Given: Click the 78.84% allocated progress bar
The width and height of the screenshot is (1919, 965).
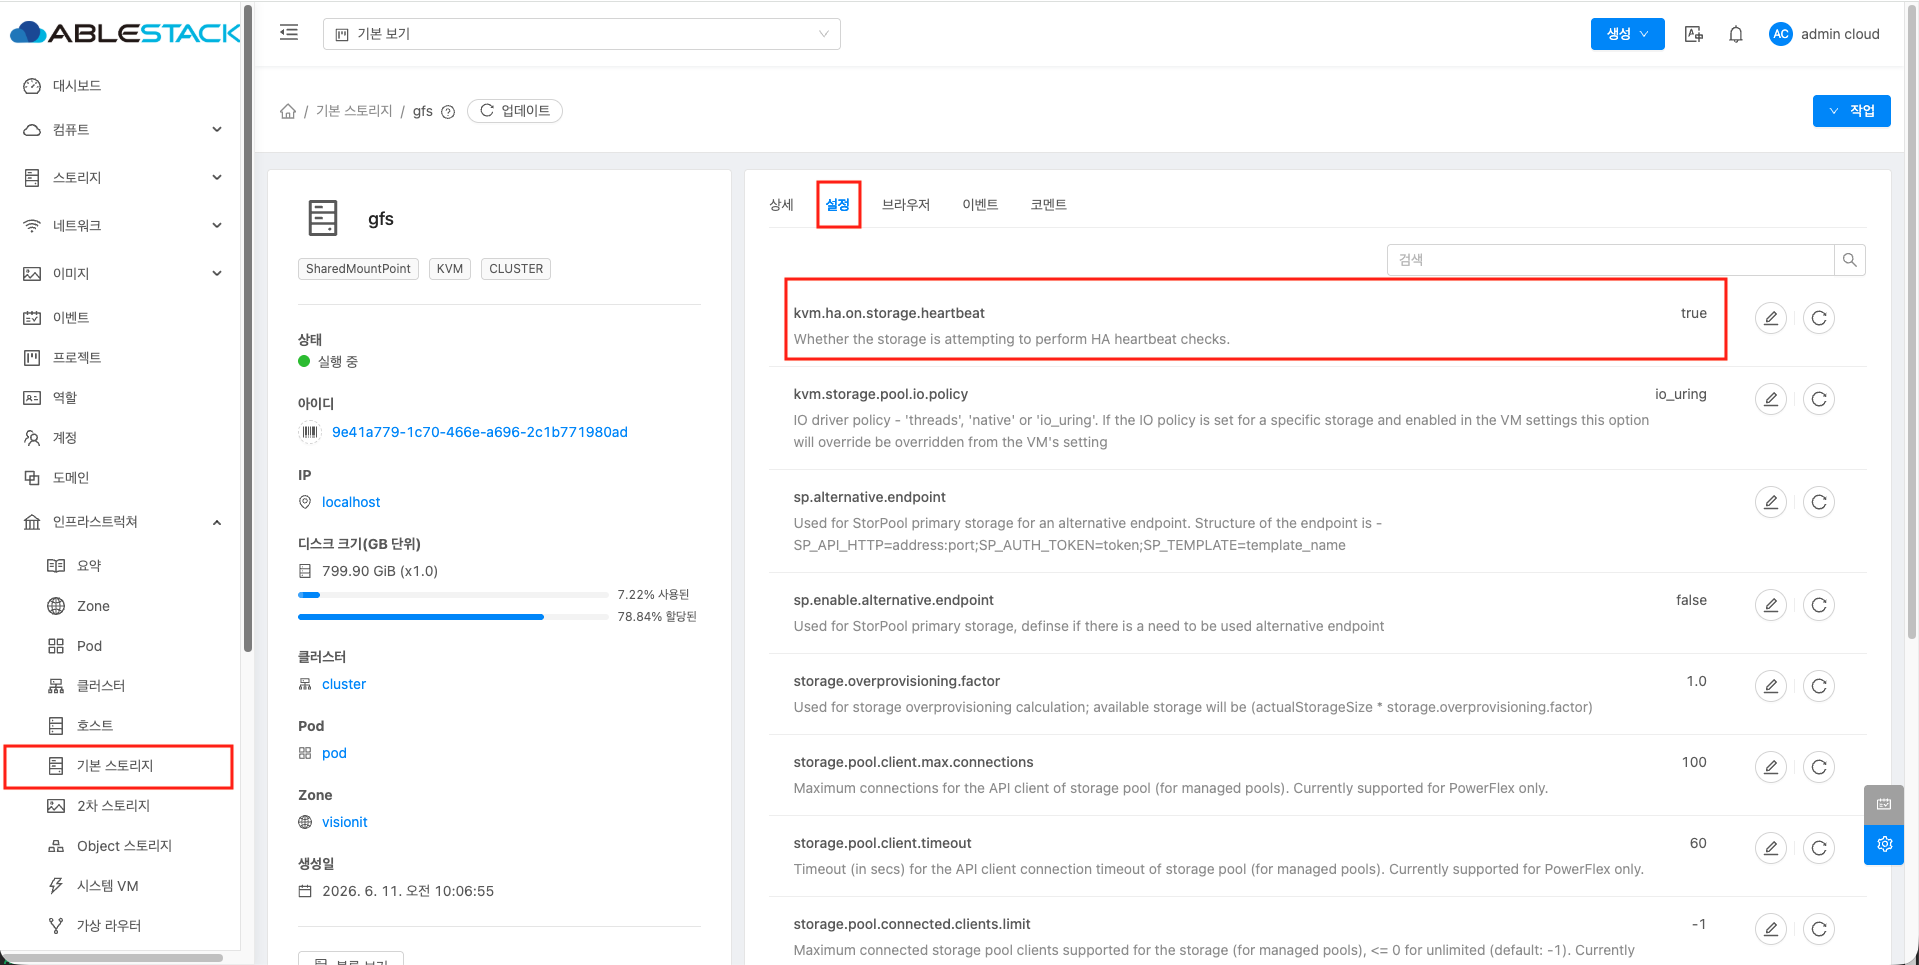Looking at the screenshot, I should coord(453,617).
